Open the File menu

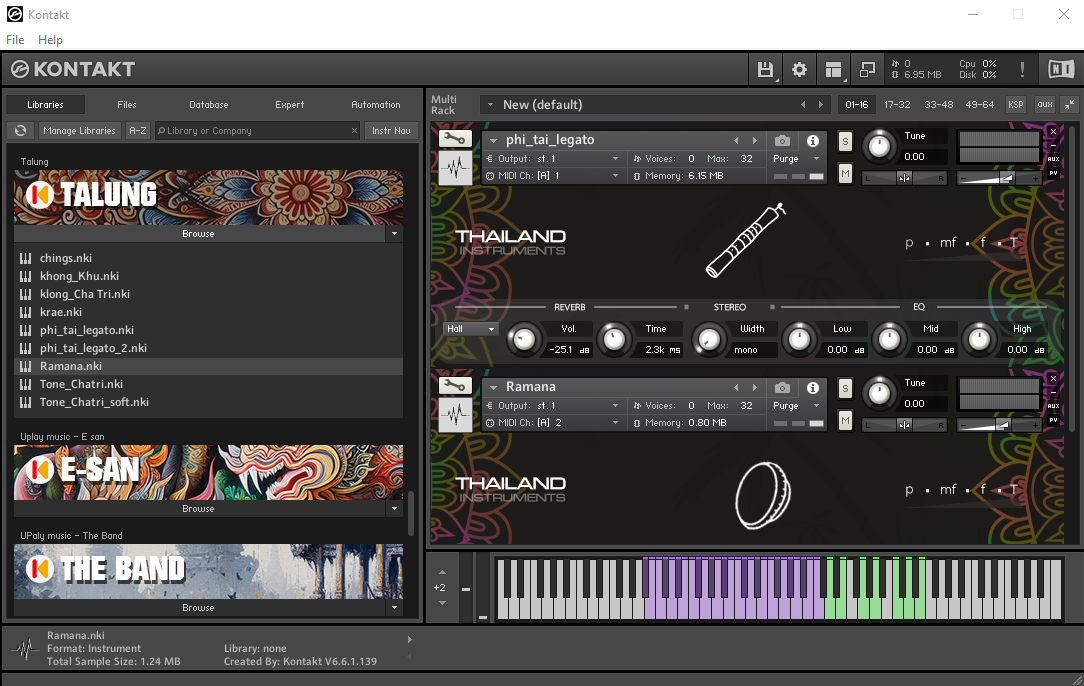coord(15,39)
